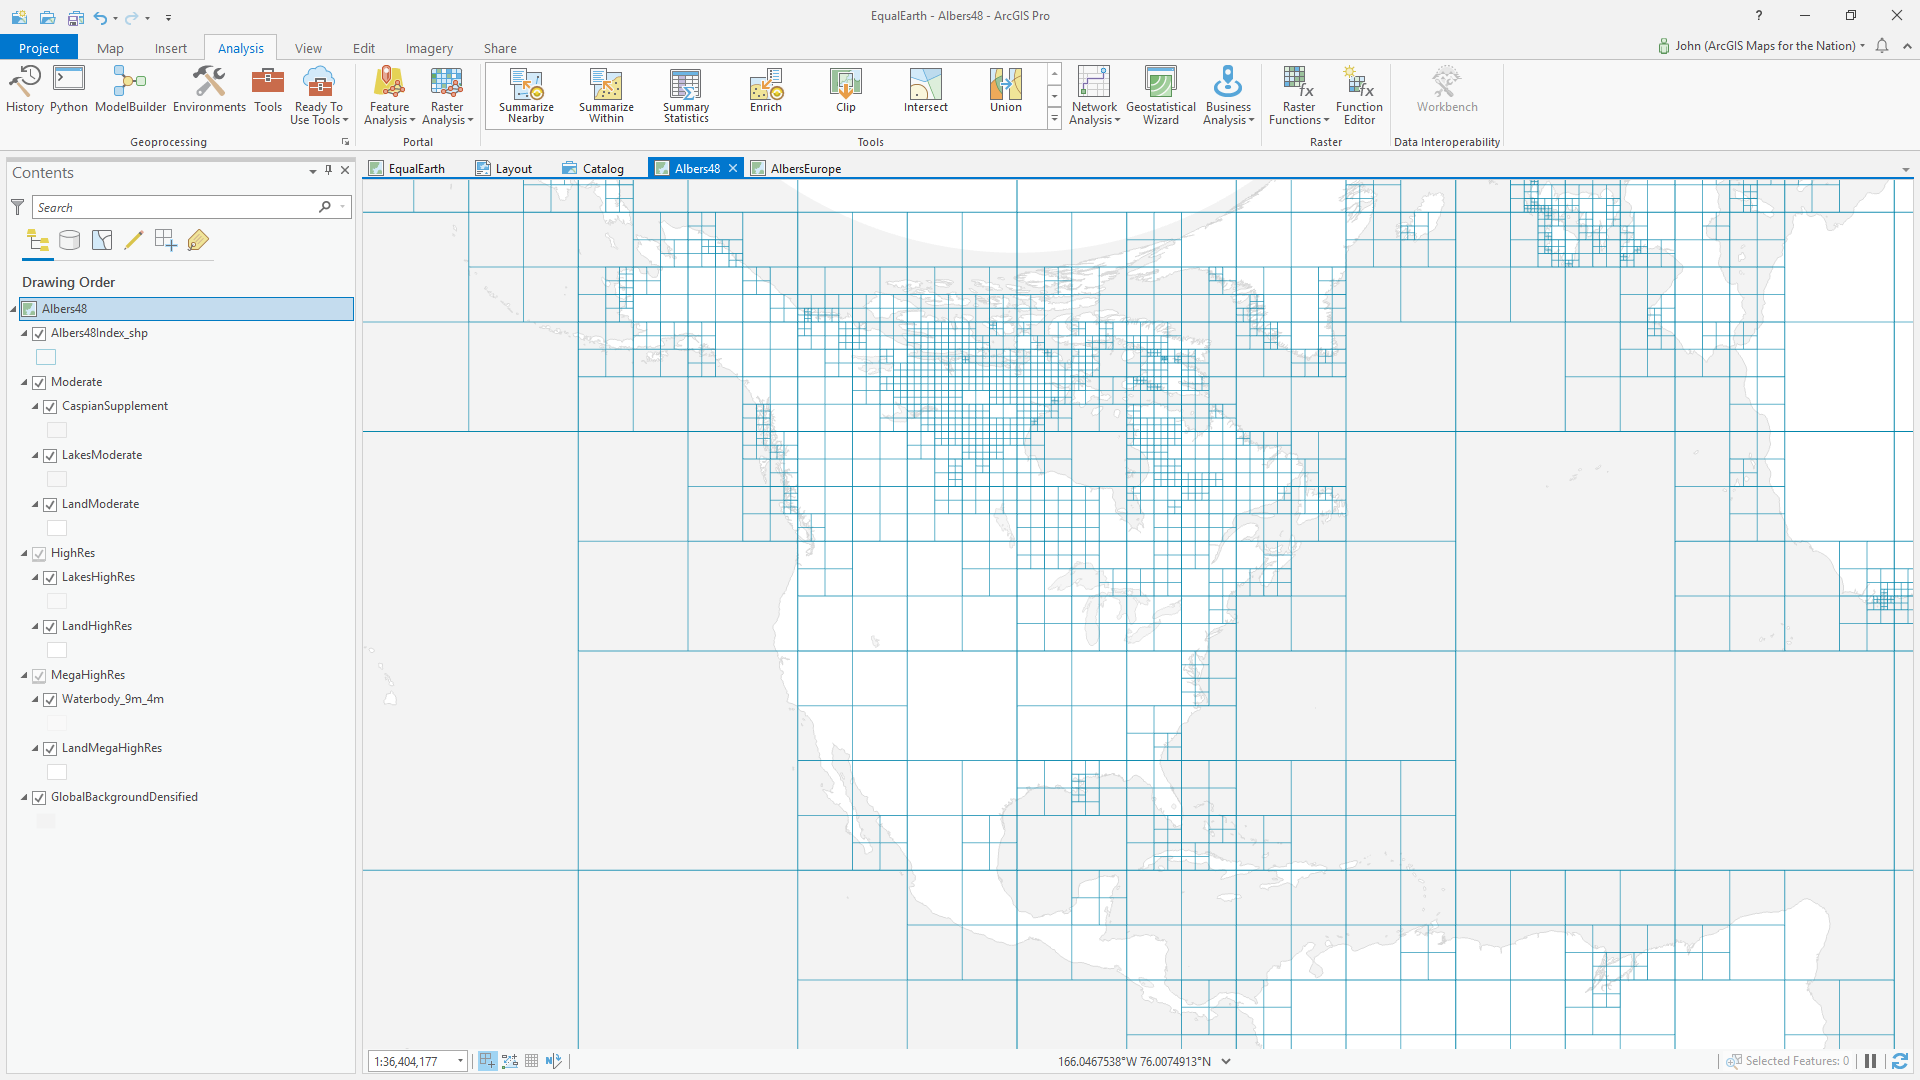Switch to the Insert ribbon tab
Screen dimensions: 1920x1080
171,48
